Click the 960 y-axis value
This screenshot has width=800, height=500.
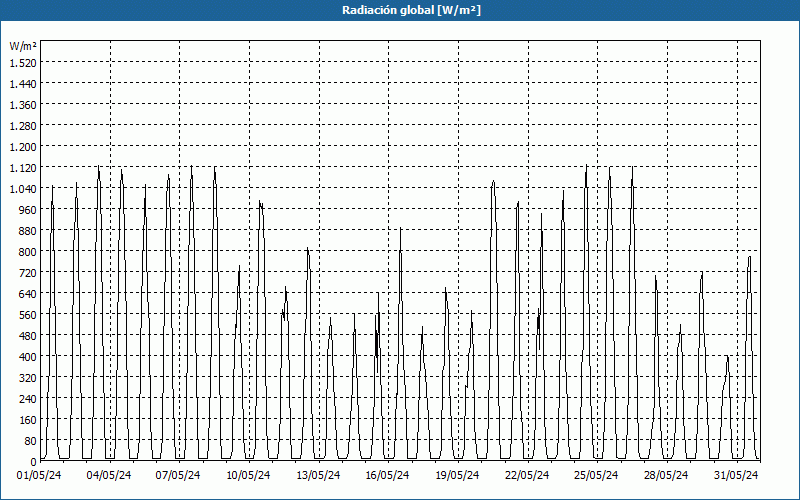tap(29, 210)
